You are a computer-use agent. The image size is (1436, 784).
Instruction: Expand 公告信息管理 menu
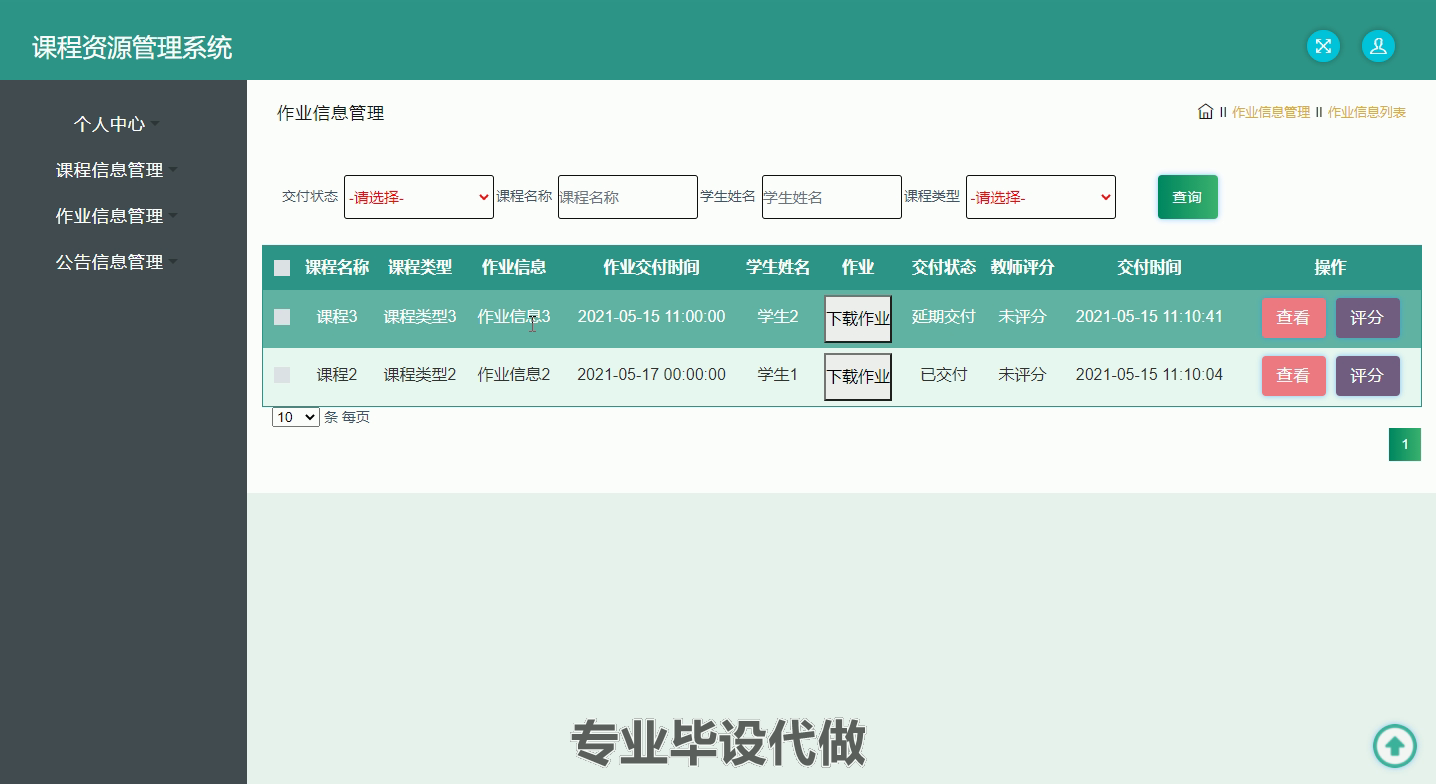click(x=116, y=262)
